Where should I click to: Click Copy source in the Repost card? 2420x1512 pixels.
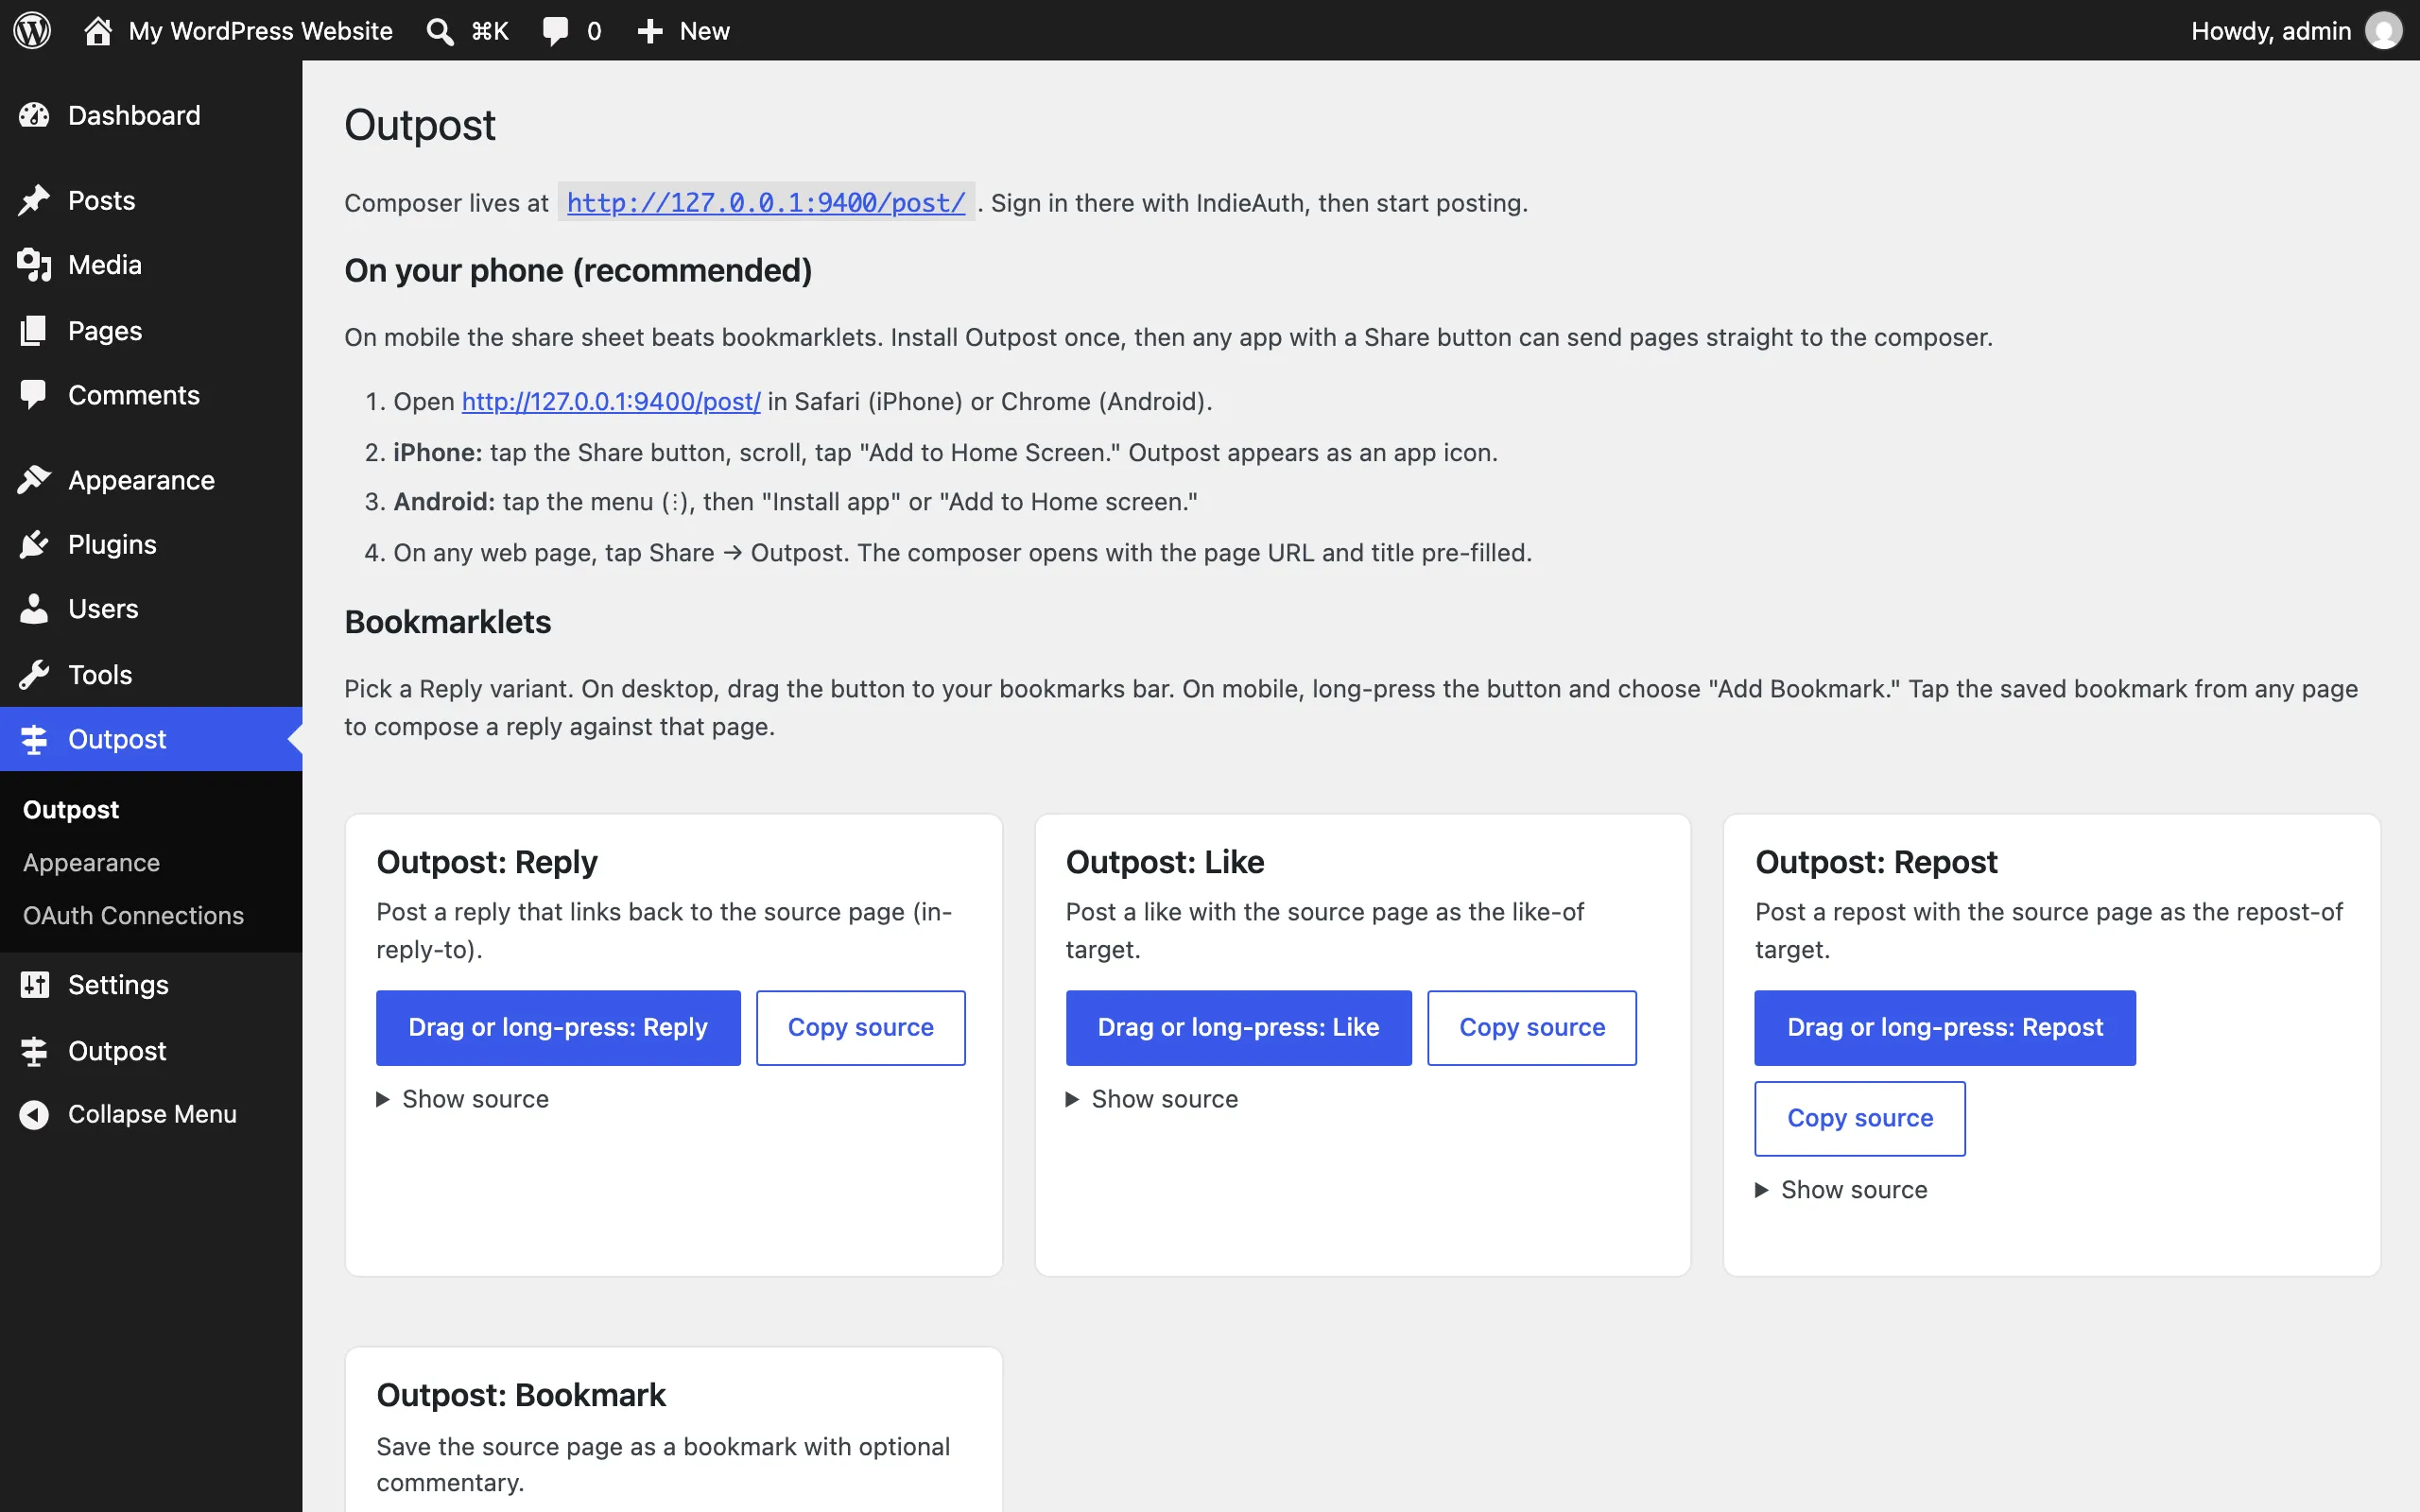1860,1118
